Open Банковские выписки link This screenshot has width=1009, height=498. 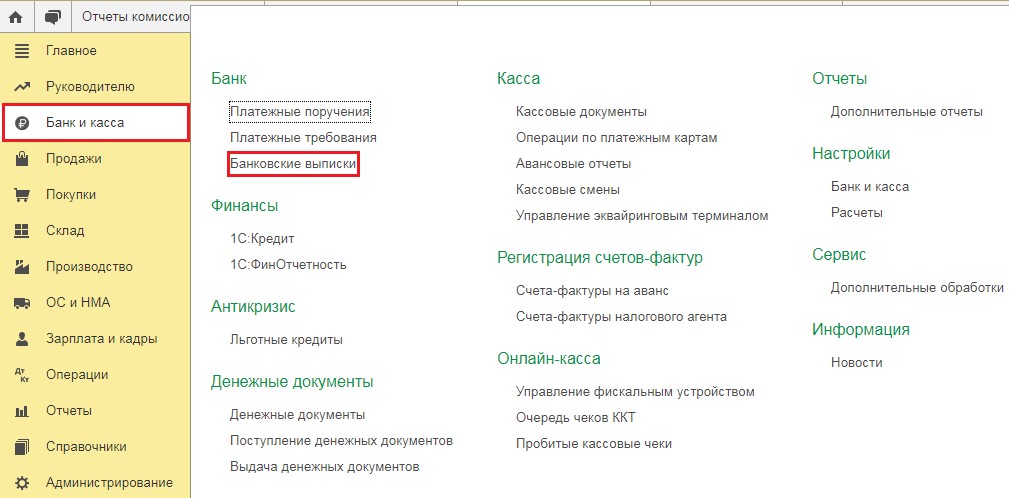point(293,164)
